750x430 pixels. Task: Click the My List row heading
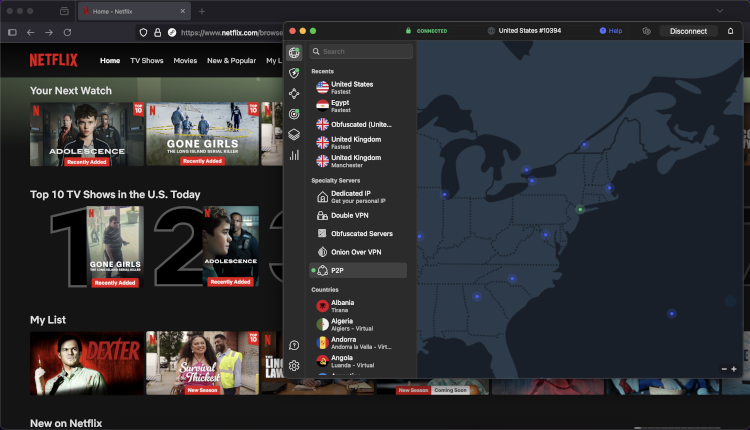48,320
